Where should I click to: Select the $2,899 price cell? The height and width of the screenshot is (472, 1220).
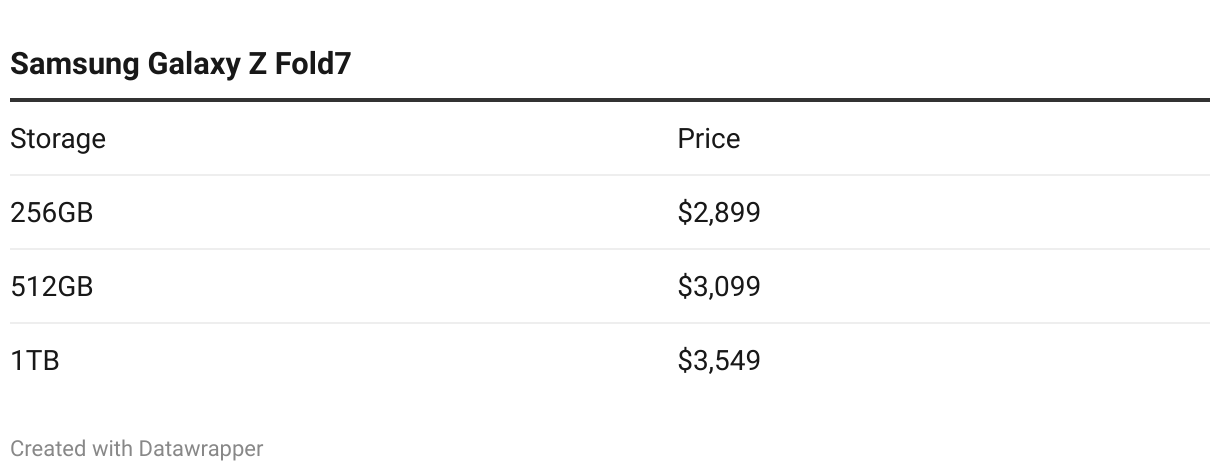click(719, 212)
